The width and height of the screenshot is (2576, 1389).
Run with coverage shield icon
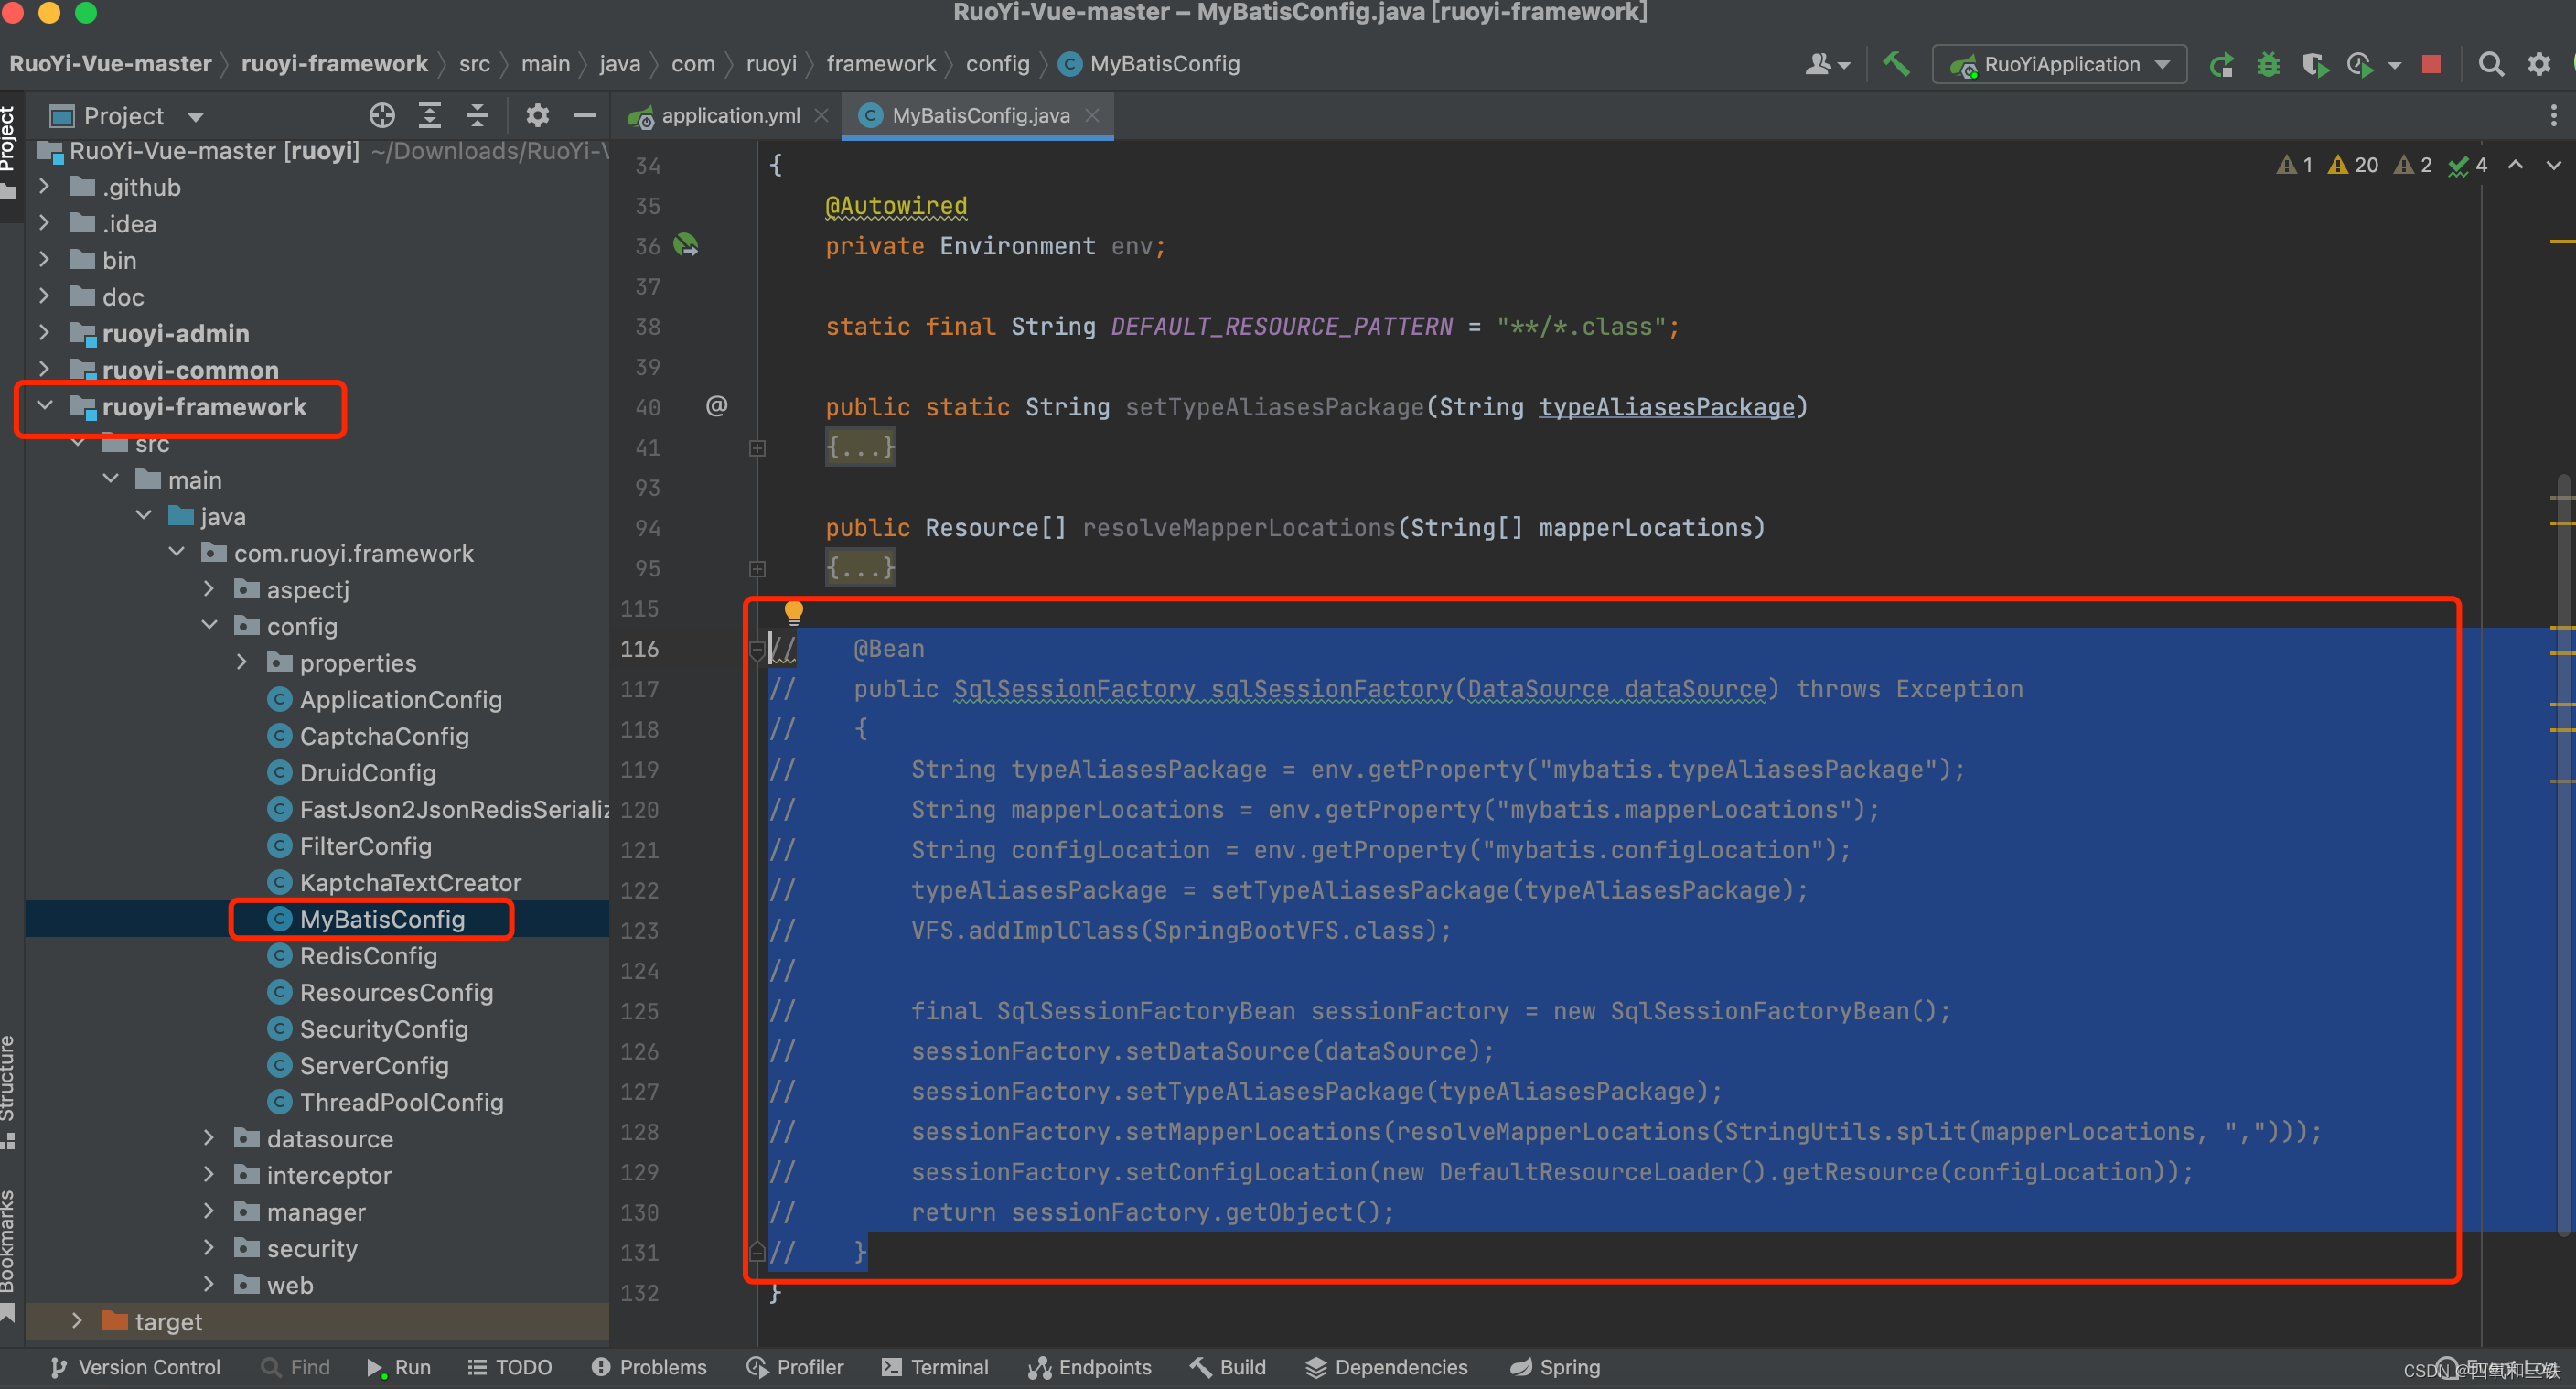(2314, 65)
